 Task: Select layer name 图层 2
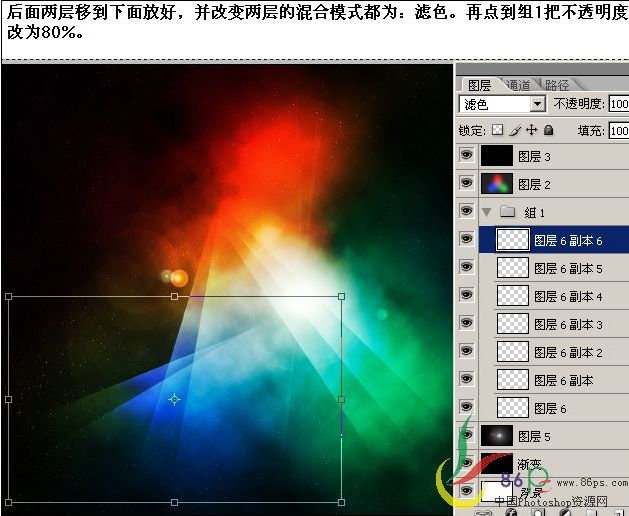click(534, 185)
